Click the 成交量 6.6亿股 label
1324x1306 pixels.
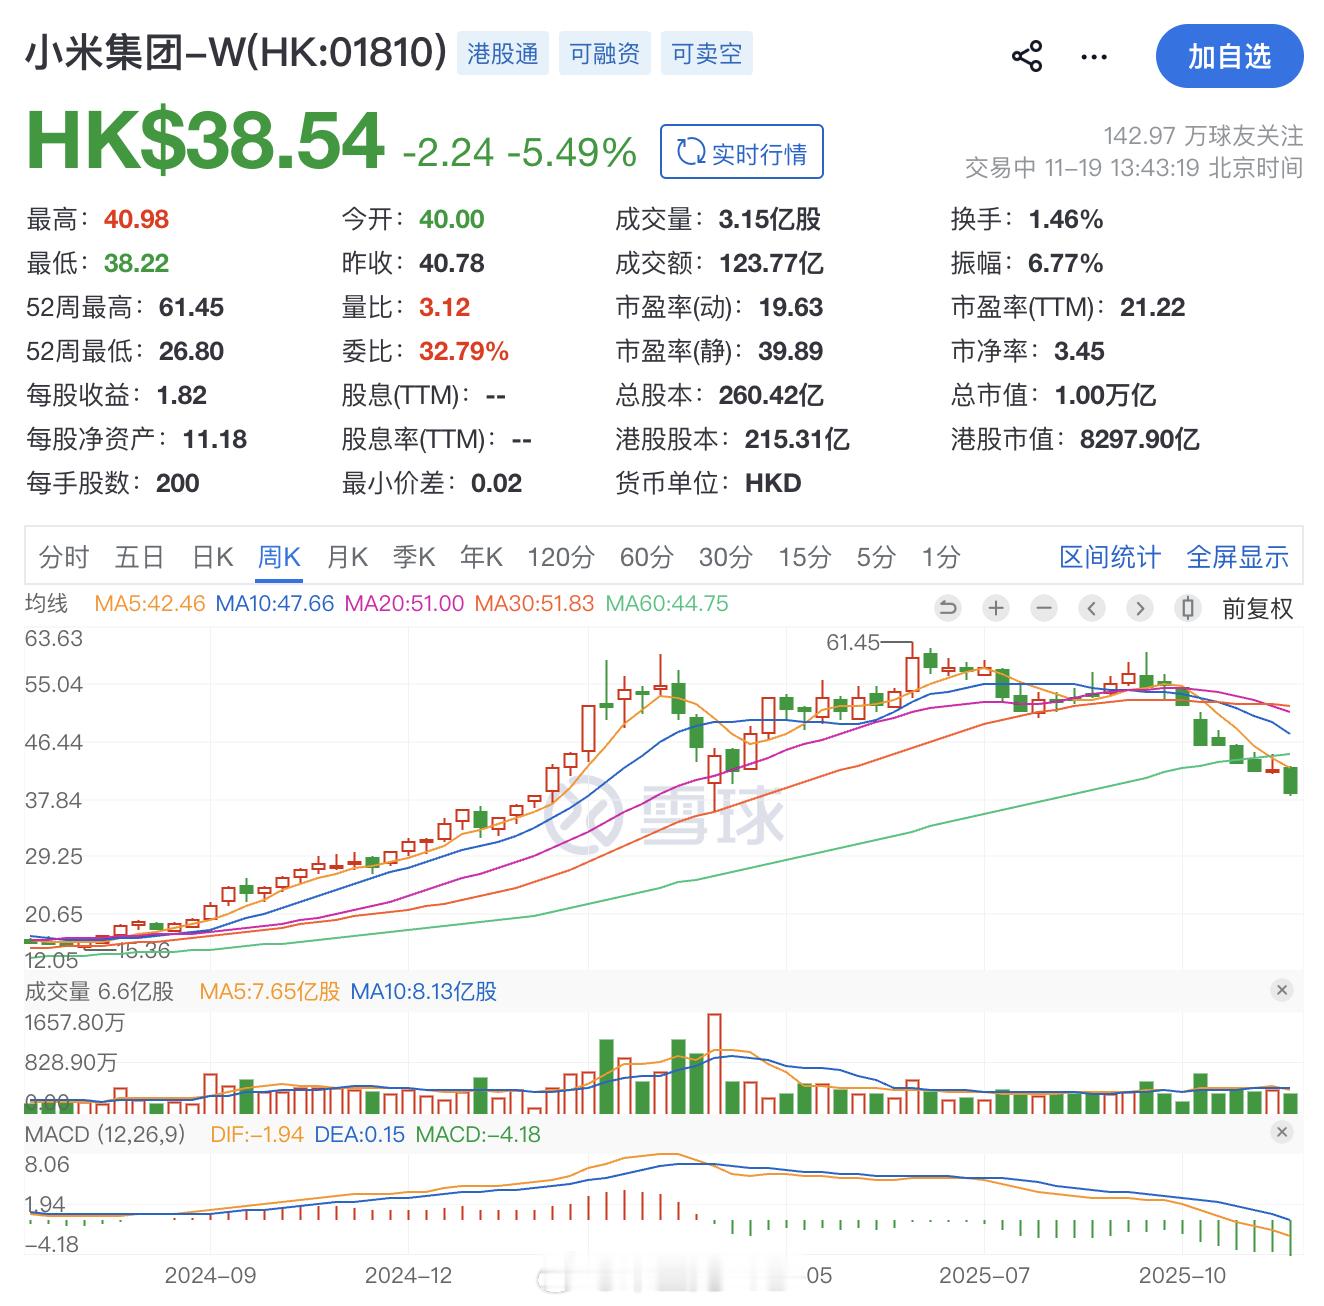click(99, 991)
